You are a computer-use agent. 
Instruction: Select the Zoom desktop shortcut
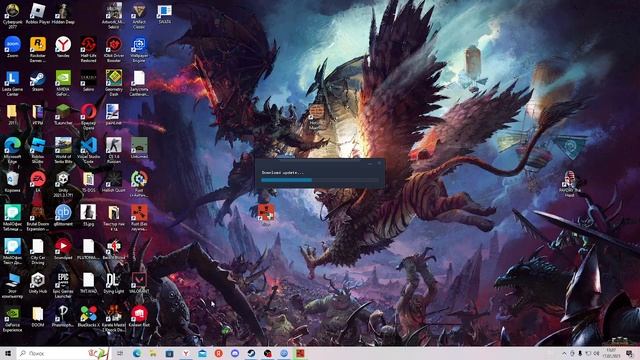click(x=12, y=47)
